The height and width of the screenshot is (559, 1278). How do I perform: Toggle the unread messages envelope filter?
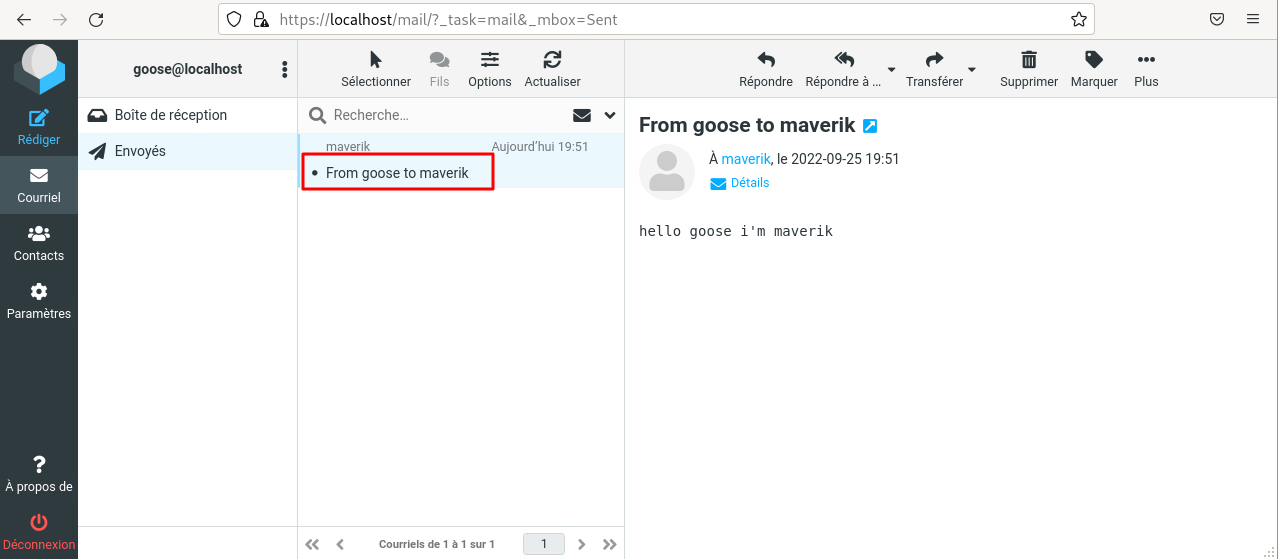click(x=581, y=115)
